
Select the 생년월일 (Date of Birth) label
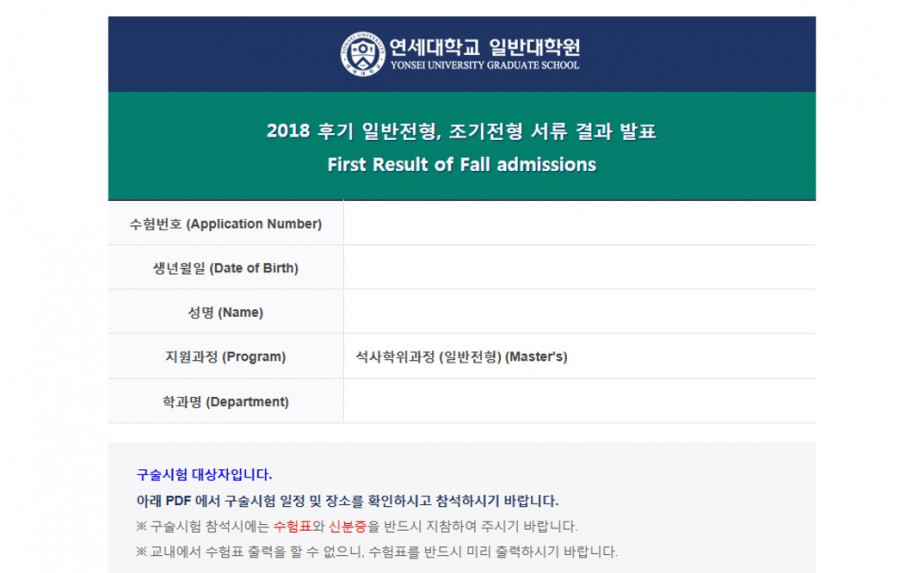pyautogui.click(x=226, y=268)
